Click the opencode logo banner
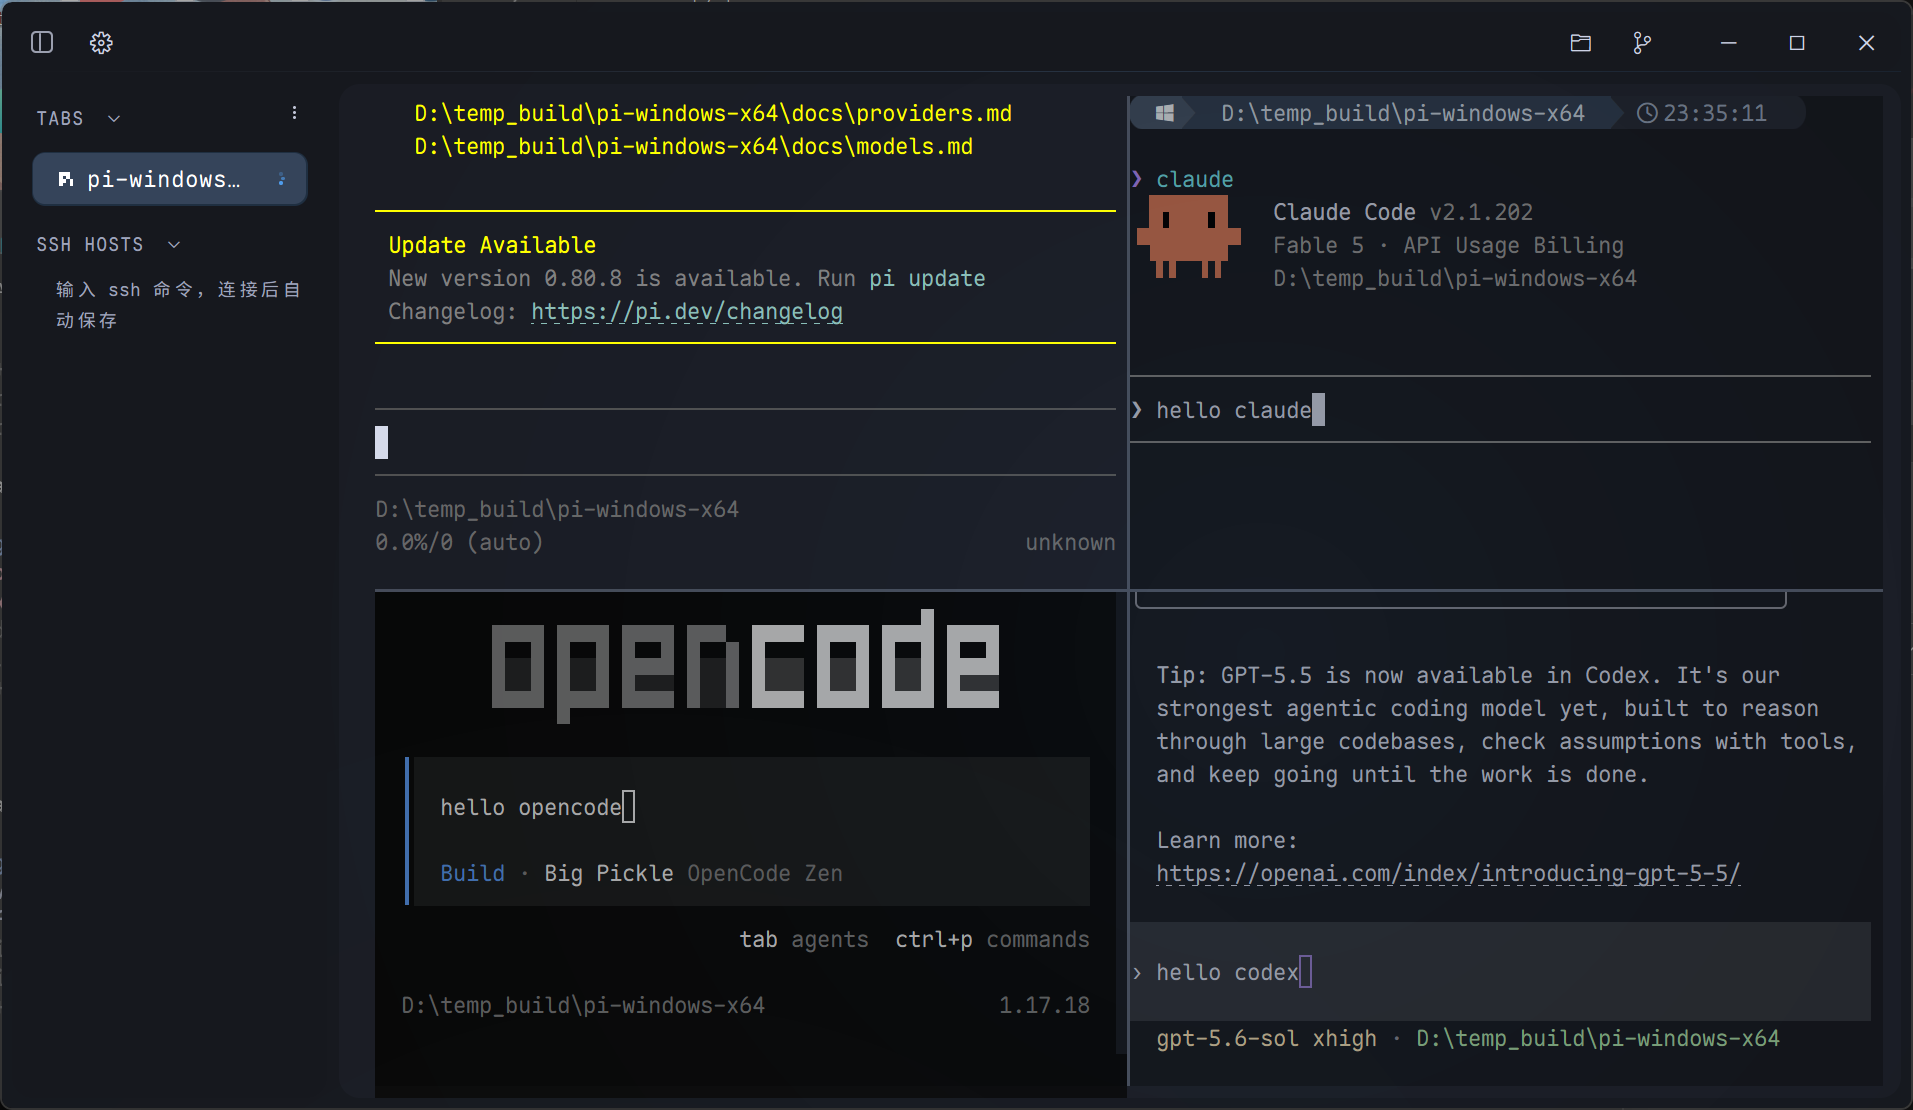Image resolution: width=1913 pixels, height=1110 pixels. [x=745, y=665]
